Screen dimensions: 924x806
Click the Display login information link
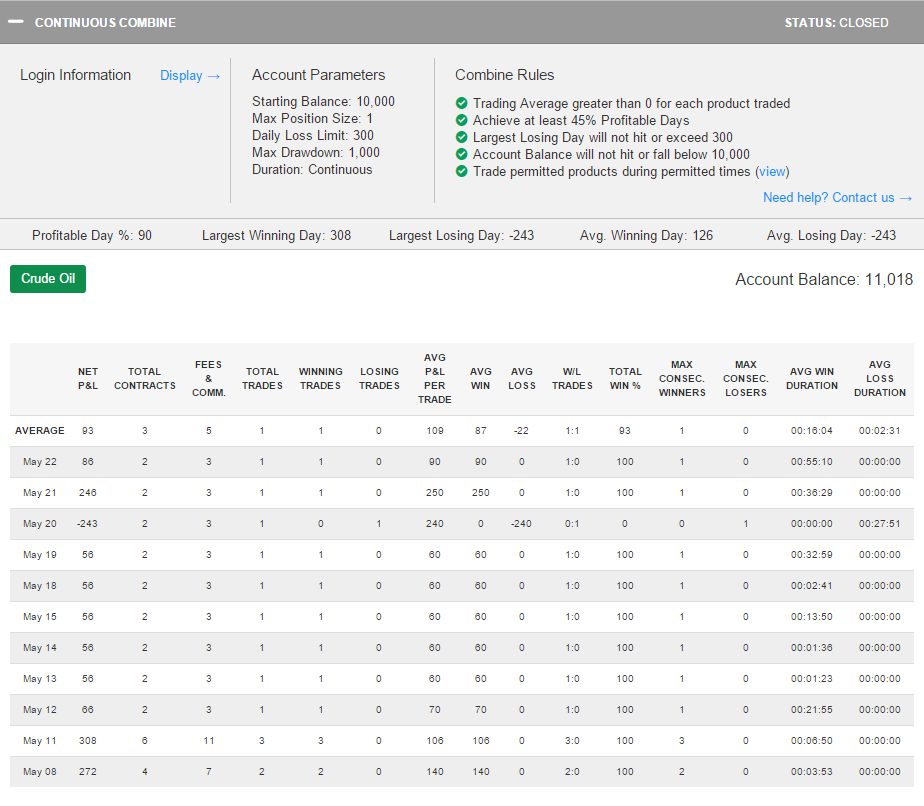[190, 75]
